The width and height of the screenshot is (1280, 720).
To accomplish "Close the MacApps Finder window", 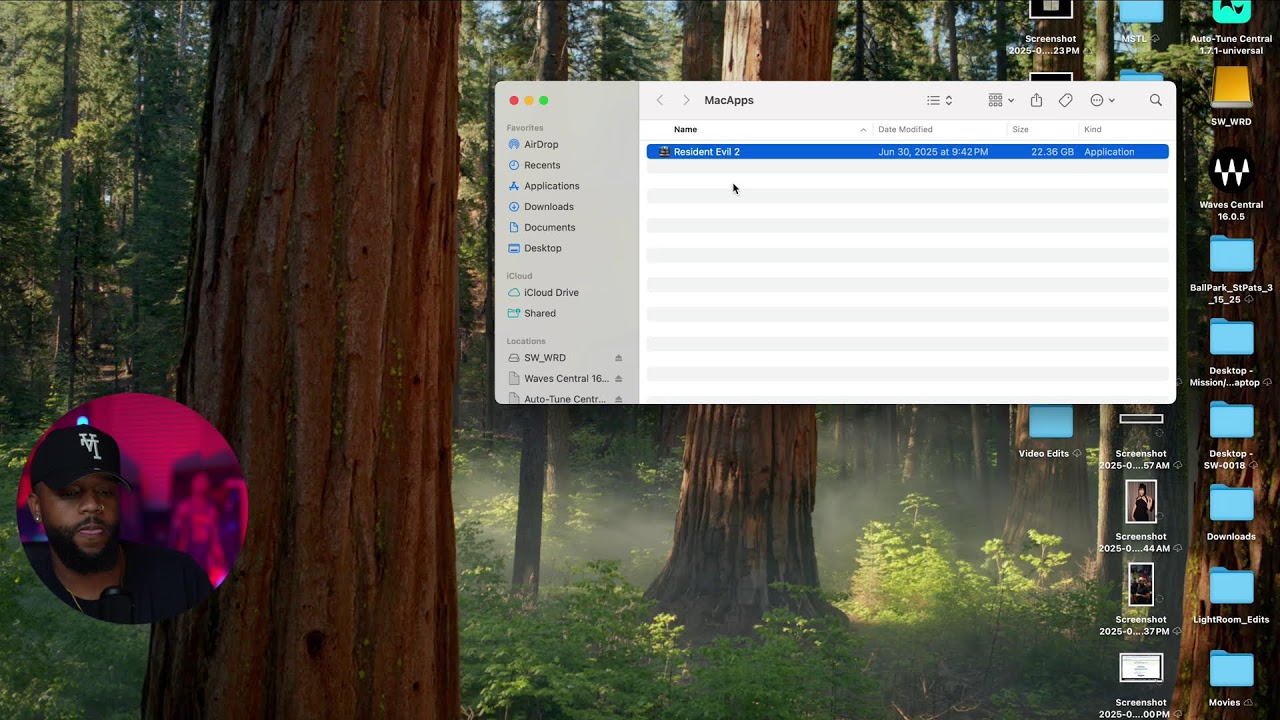I will pos(514,100).
